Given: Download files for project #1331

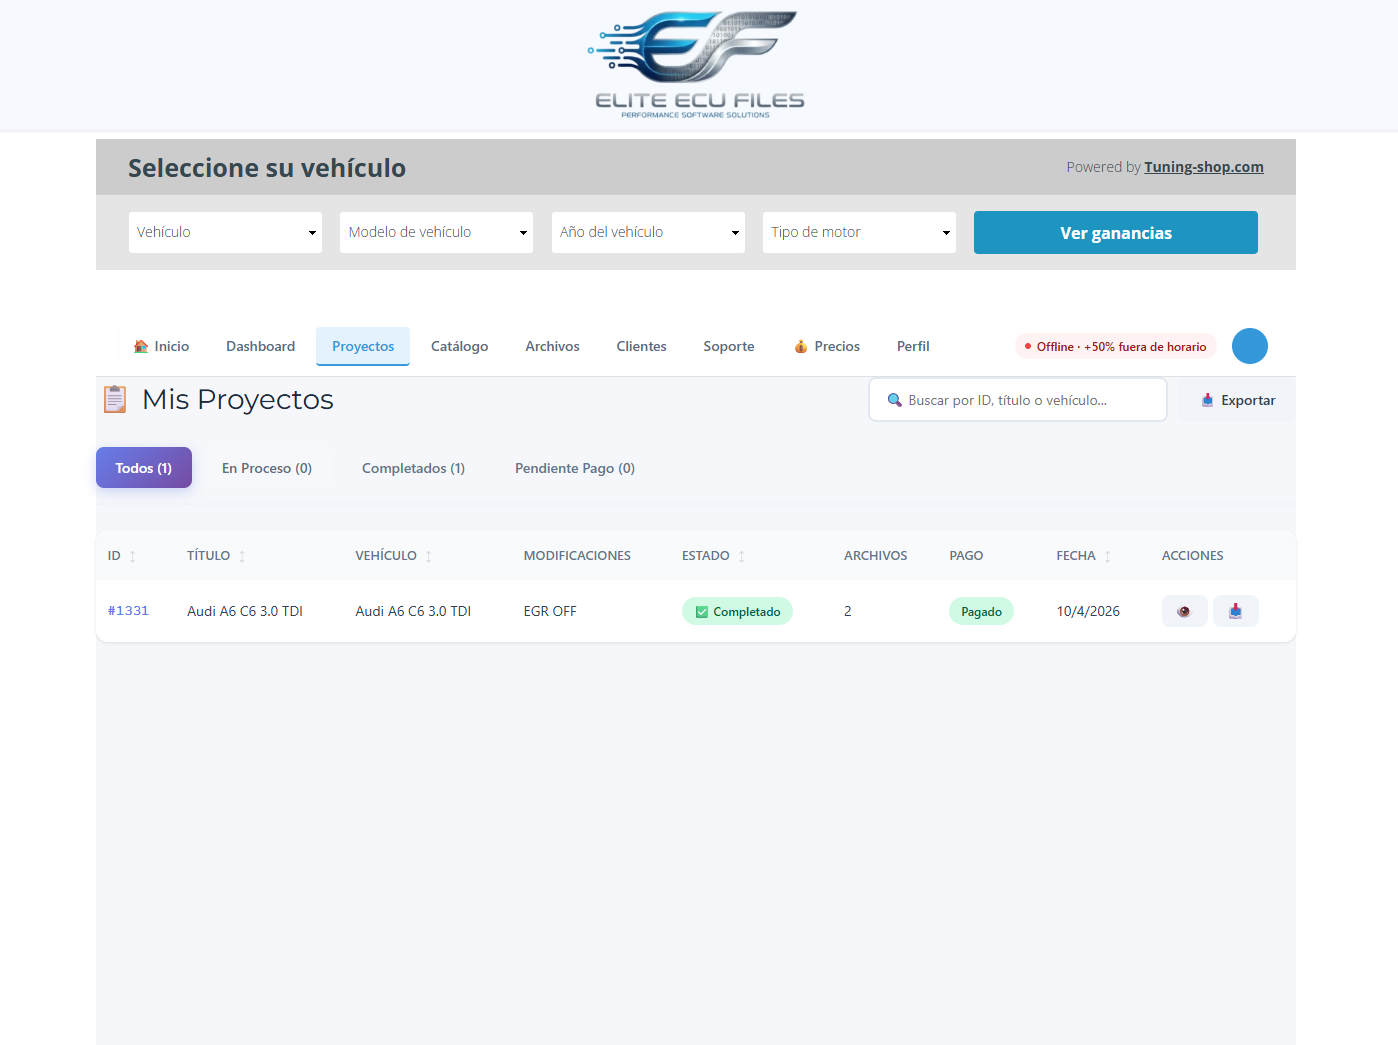Looking at the screenshot, I should (x=1235, y=611).
